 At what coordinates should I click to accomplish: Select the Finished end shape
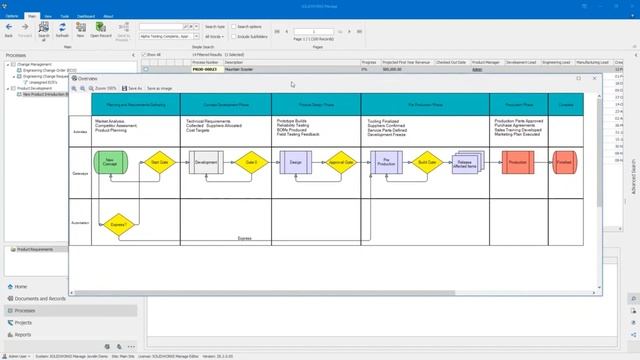pyautogui.click(x=564, y=162)
